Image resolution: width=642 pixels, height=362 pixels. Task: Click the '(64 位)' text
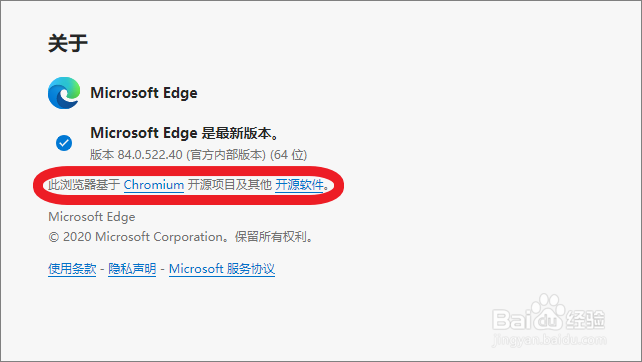pos(289,155)
